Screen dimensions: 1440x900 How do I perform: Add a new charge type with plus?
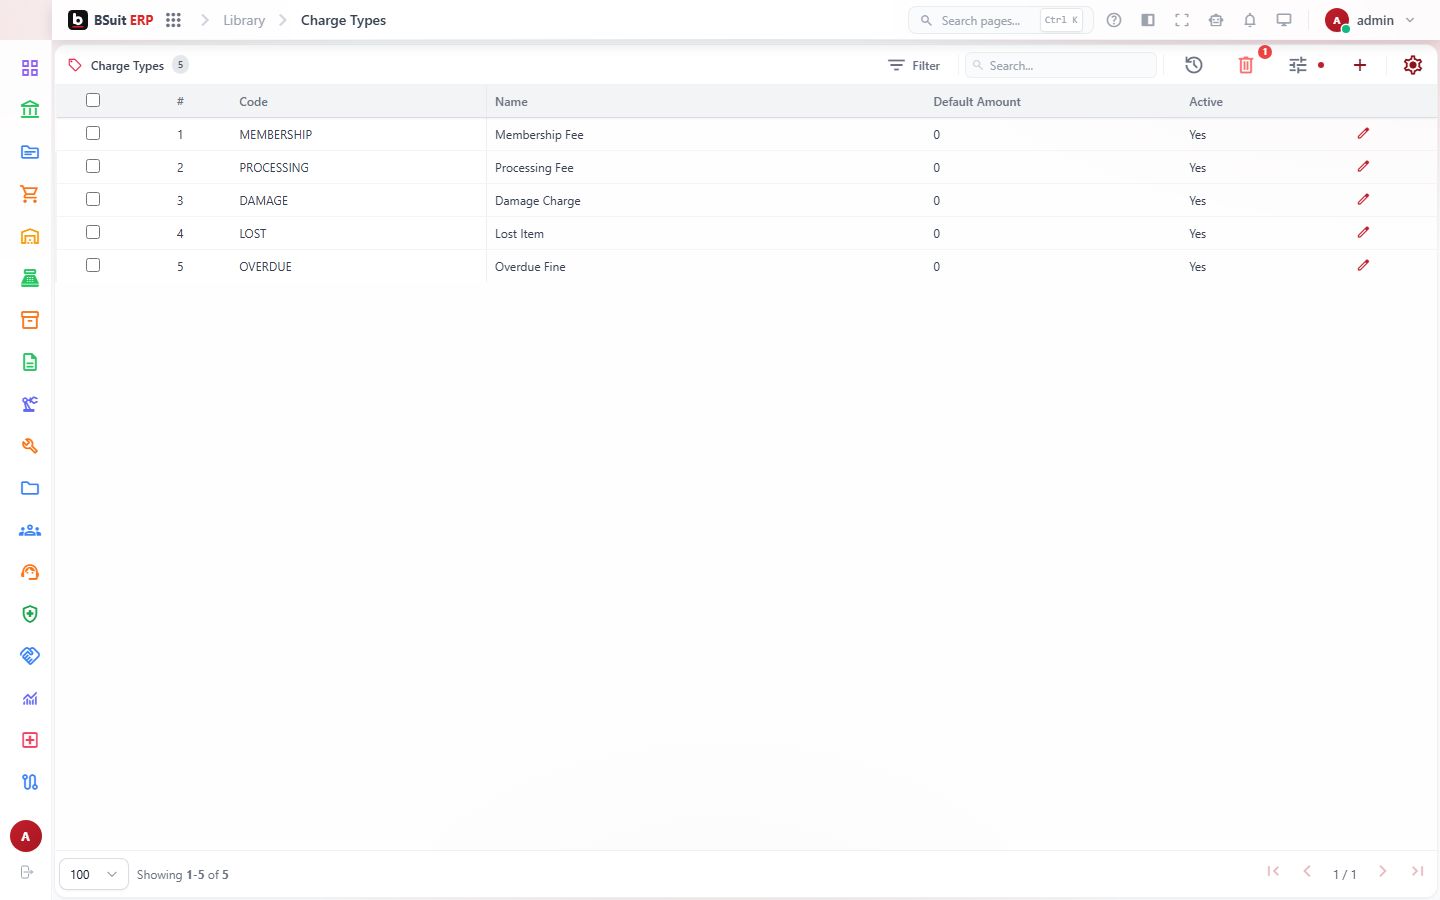point(1360,65)
